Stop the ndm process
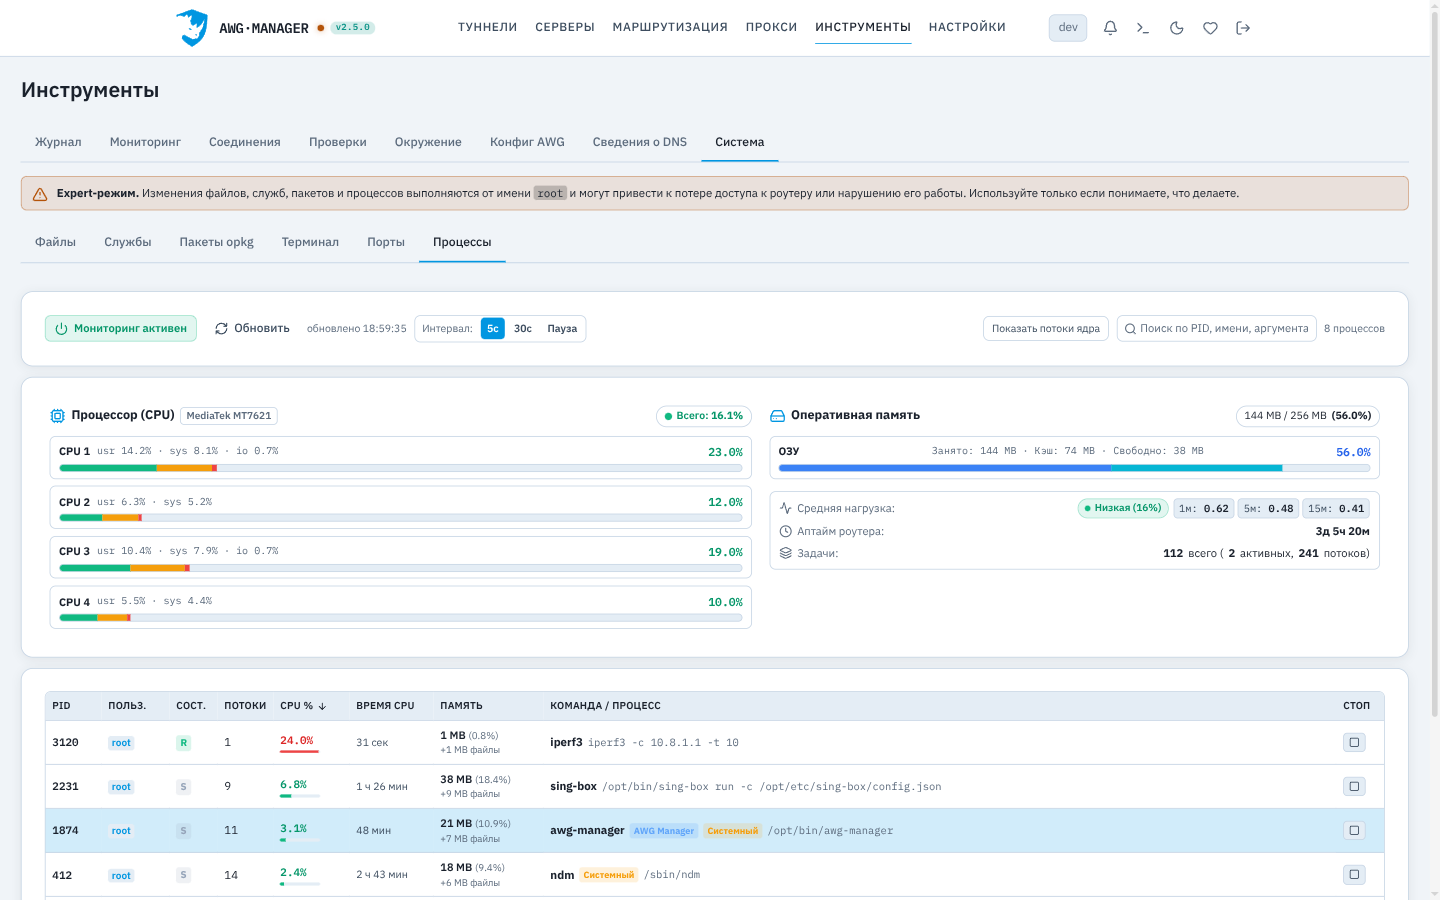 tap(1354, 874)
